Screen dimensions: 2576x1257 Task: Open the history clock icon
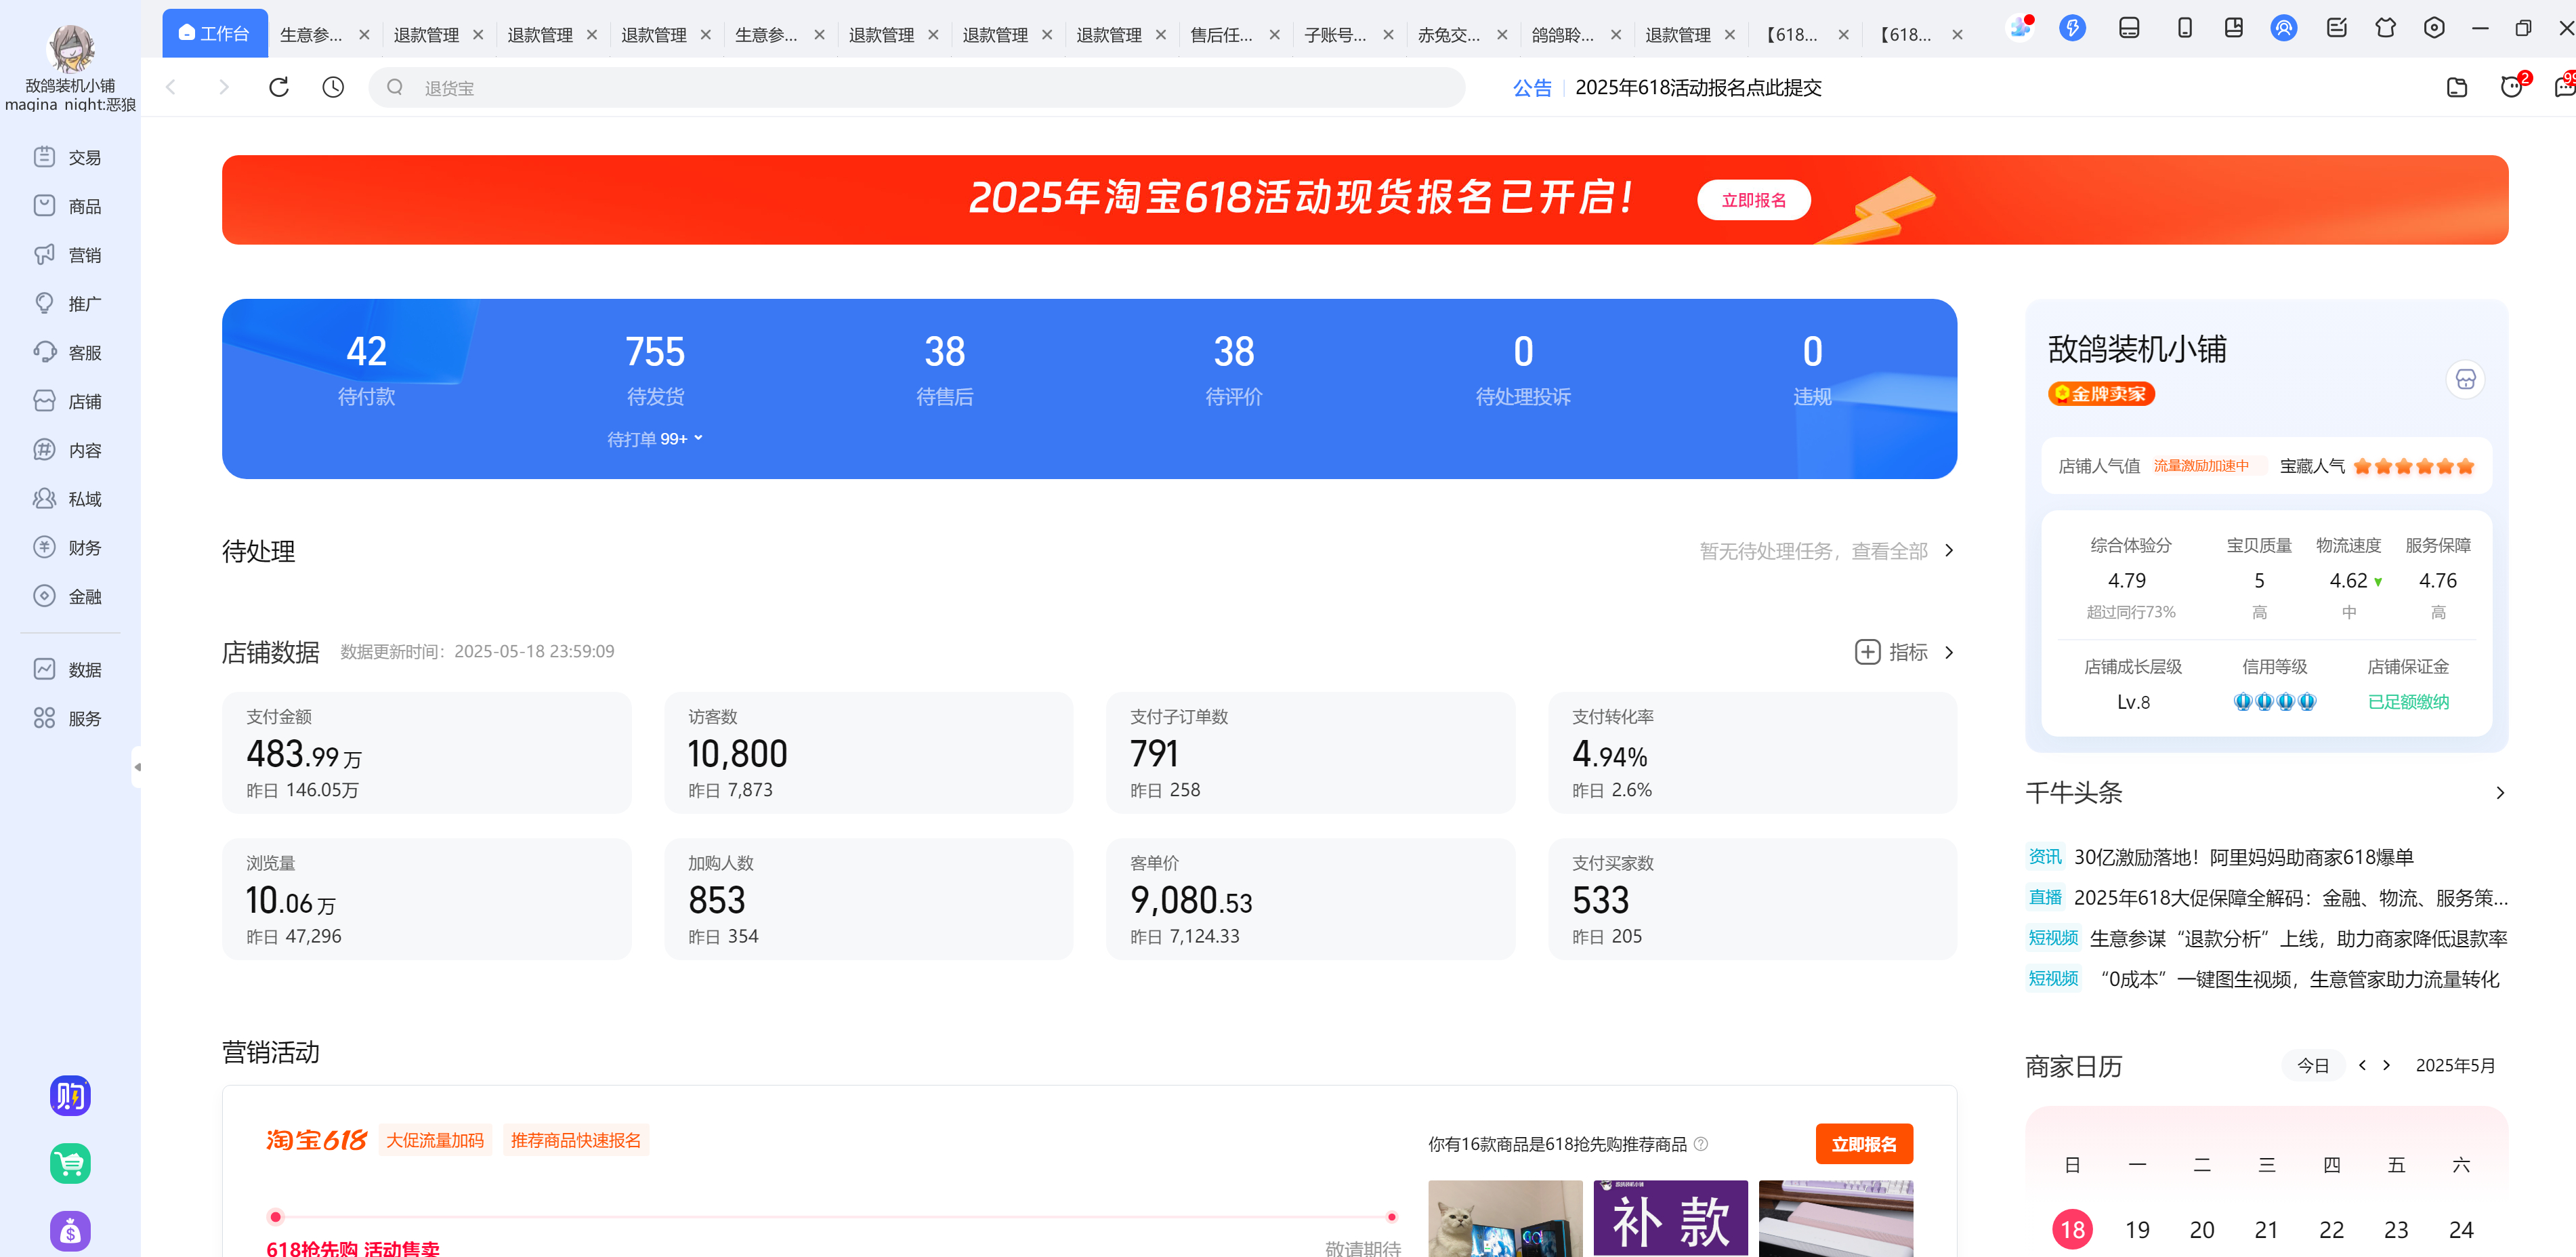(x=333, y=88)
